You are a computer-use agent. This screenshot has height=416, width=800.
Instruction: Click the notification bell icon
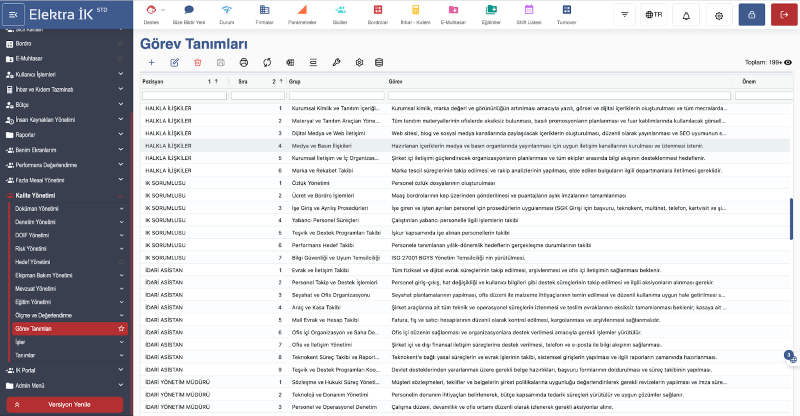(x=685, y=15)
